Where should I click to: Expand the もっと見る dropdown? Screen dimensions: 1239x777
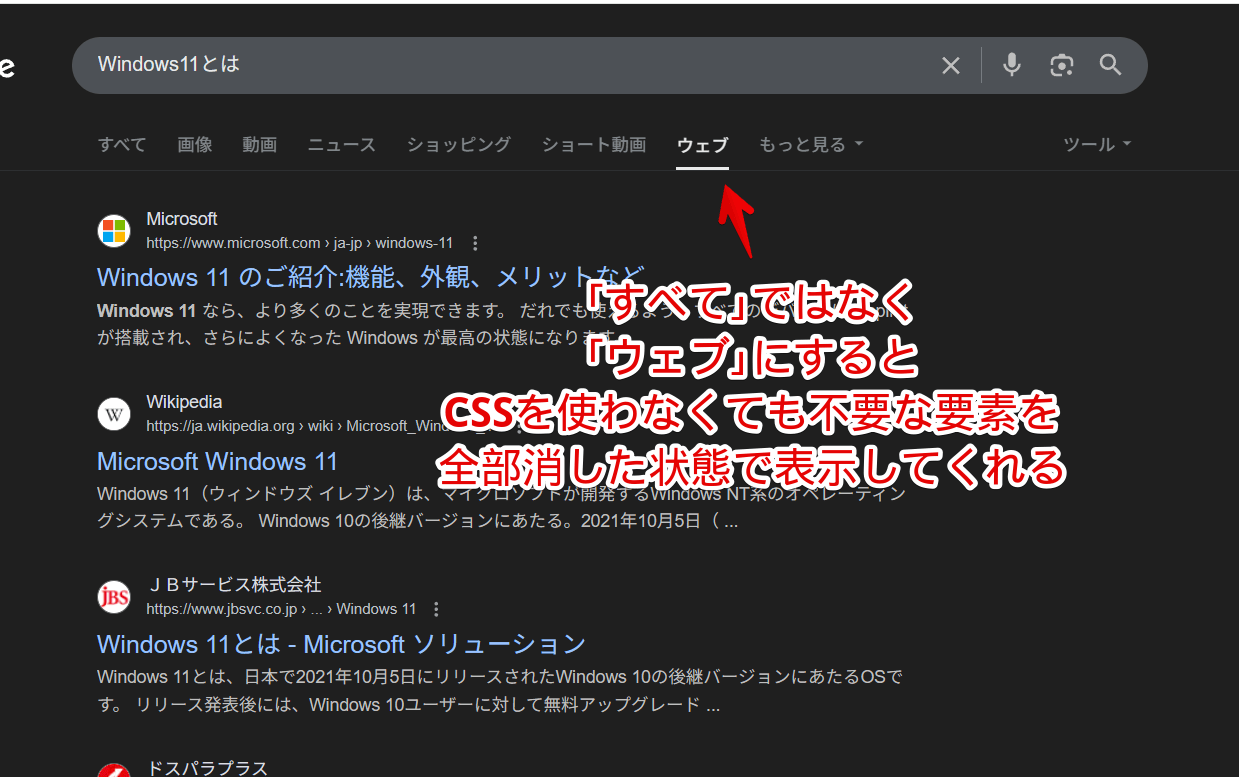tap(810, 144)
